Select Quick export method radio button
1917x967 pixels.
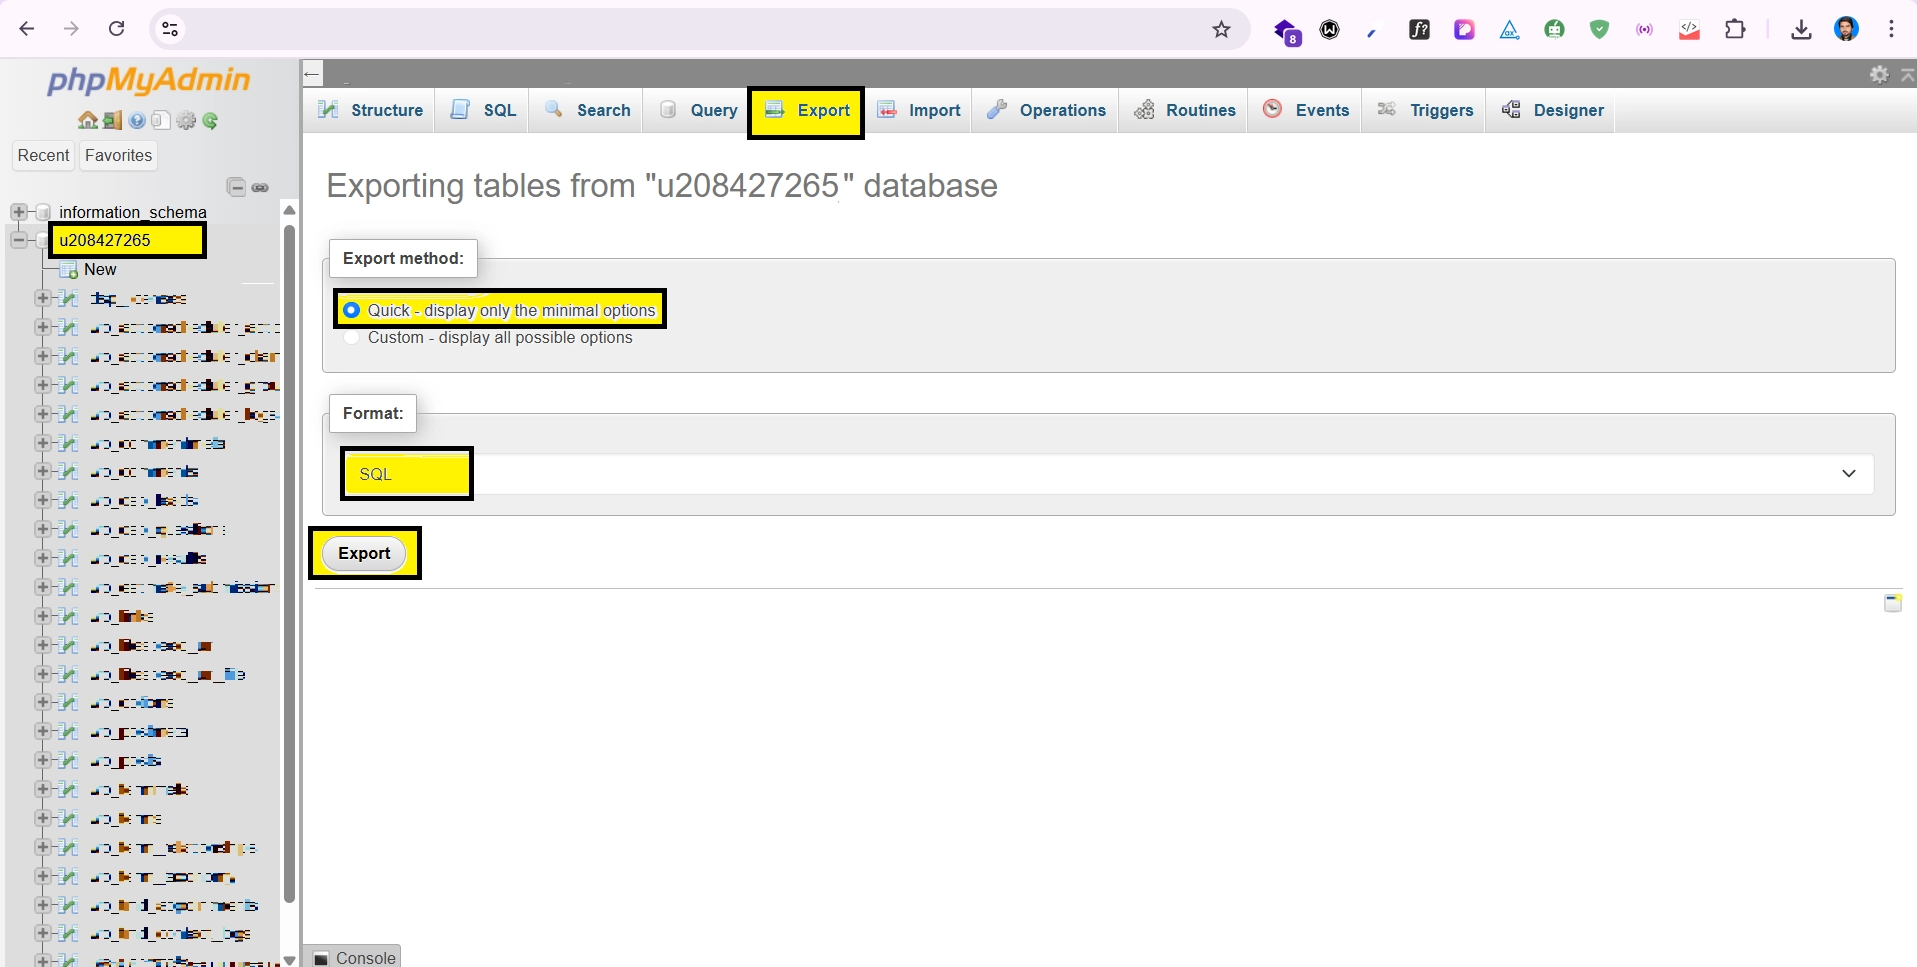pos(352,310)
